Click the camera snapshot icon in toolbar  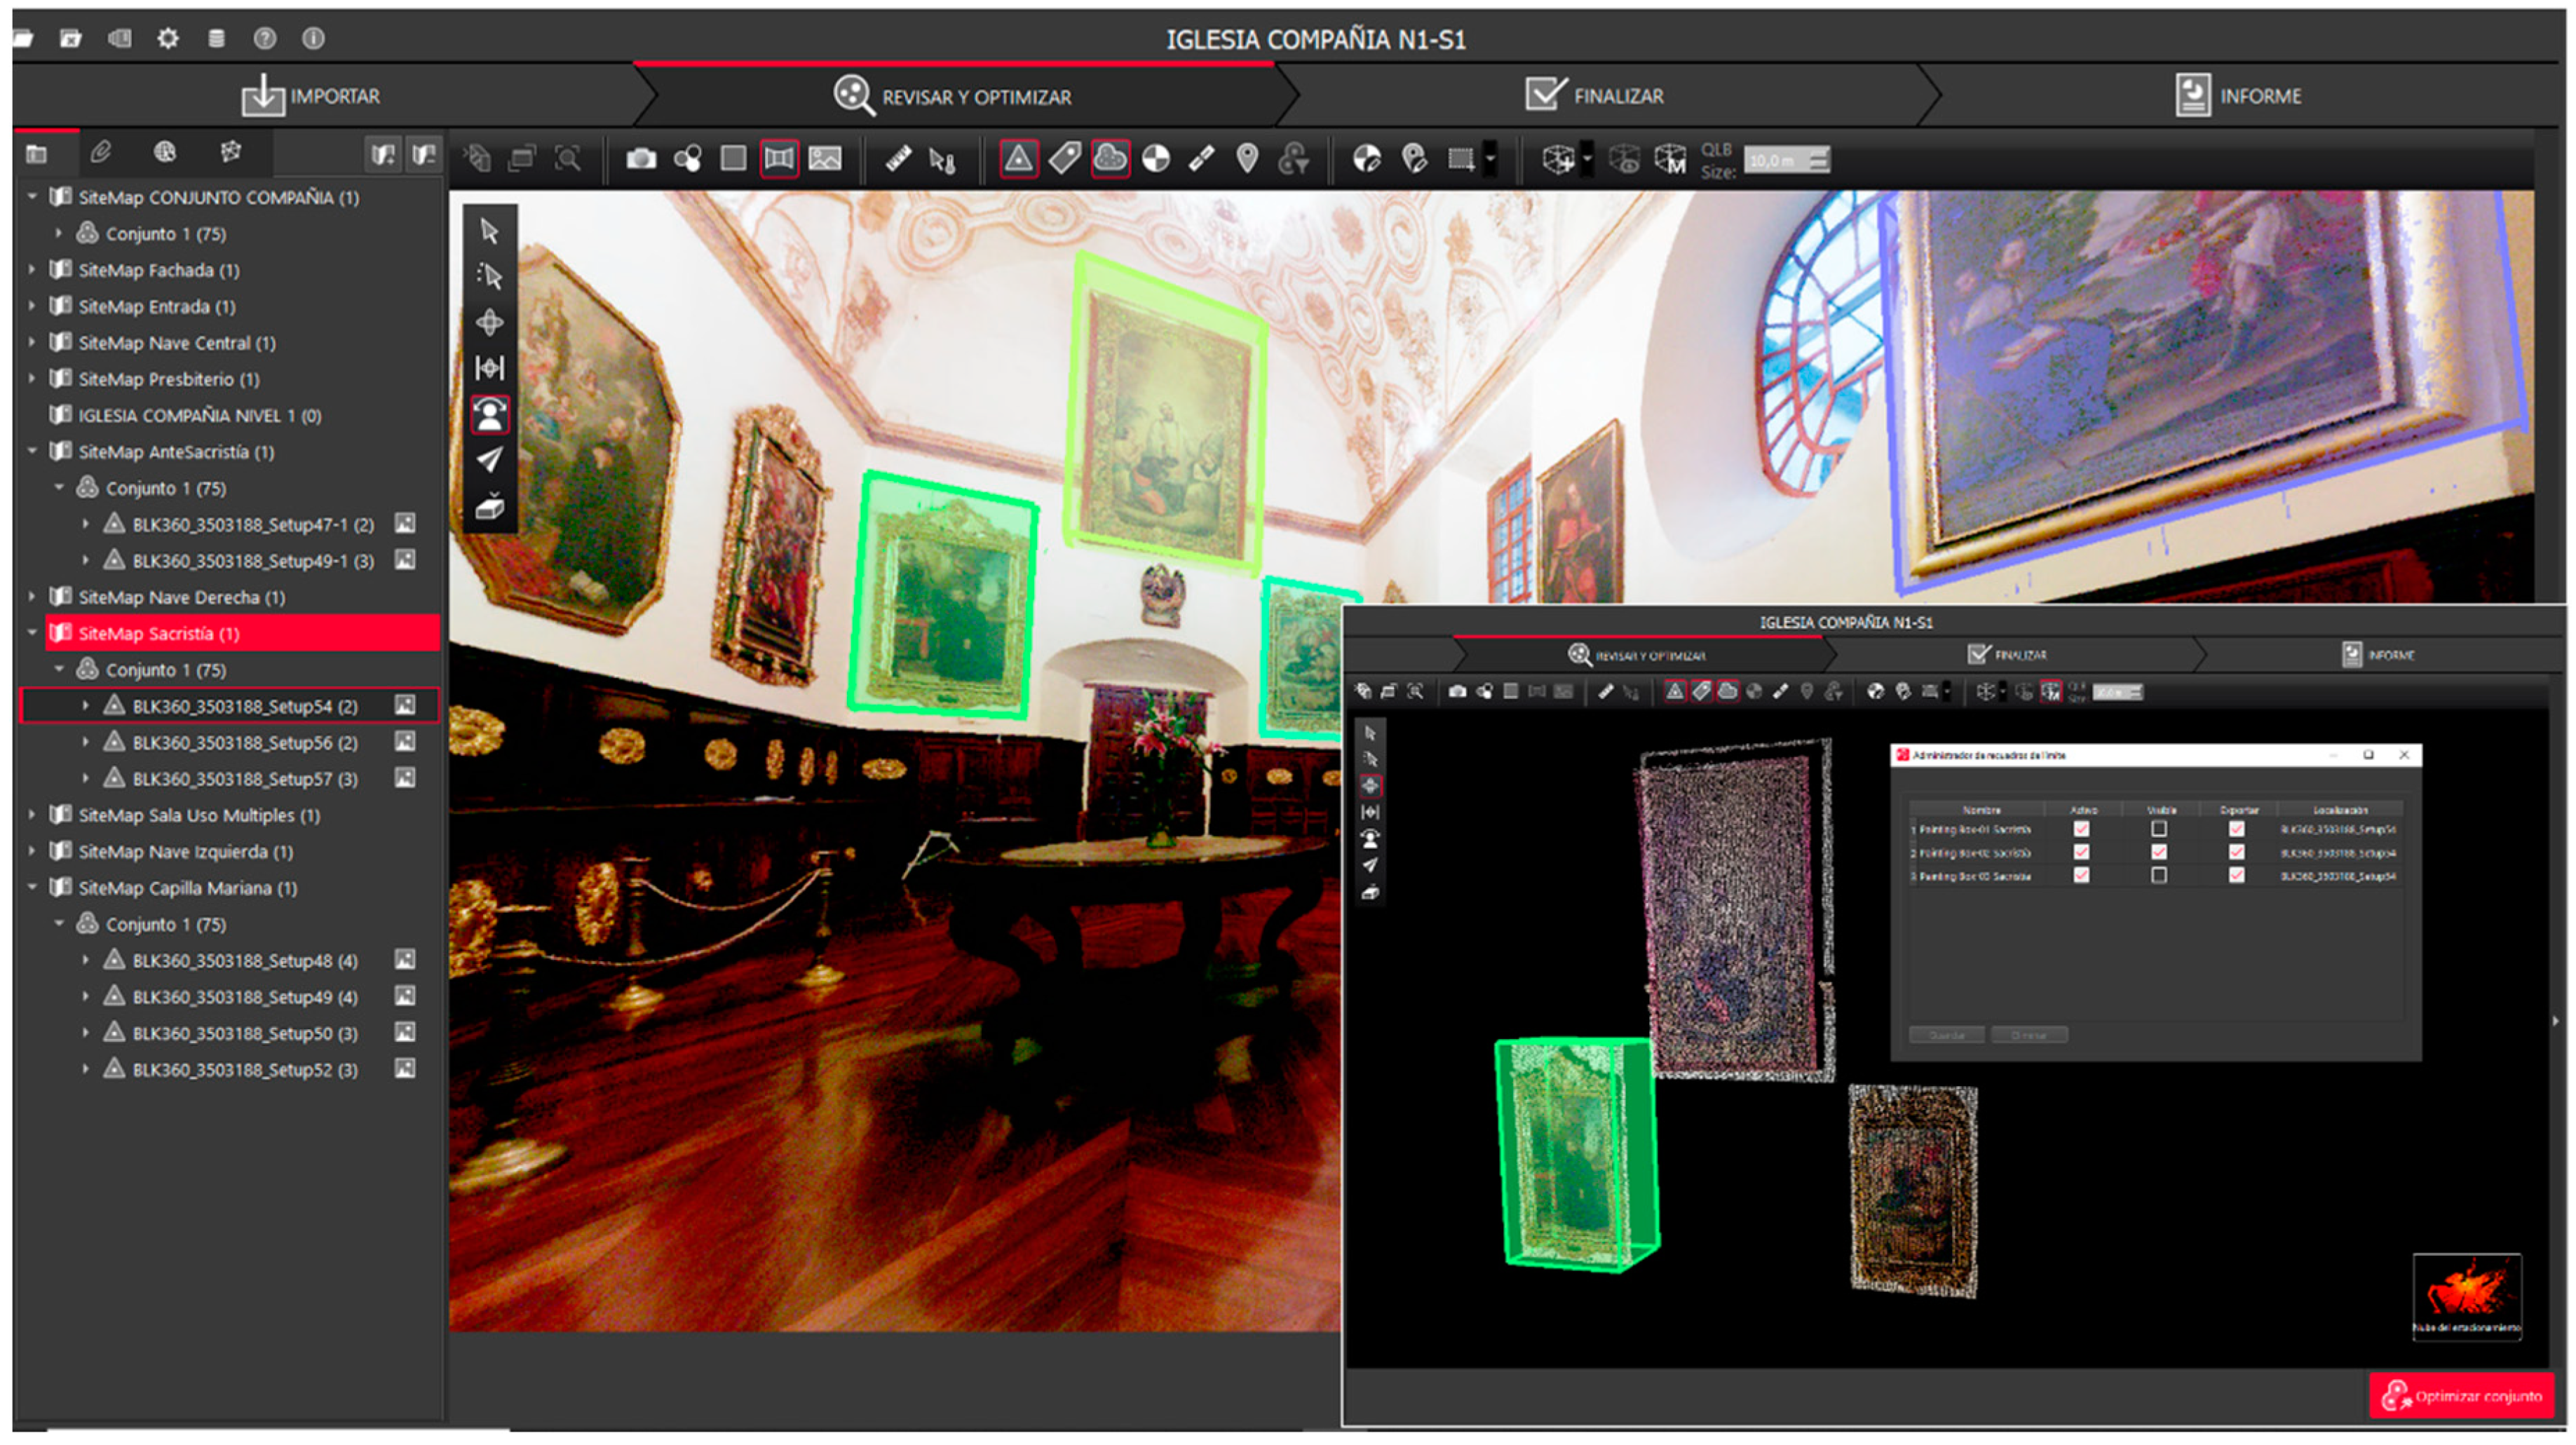[x=641, y=159]
